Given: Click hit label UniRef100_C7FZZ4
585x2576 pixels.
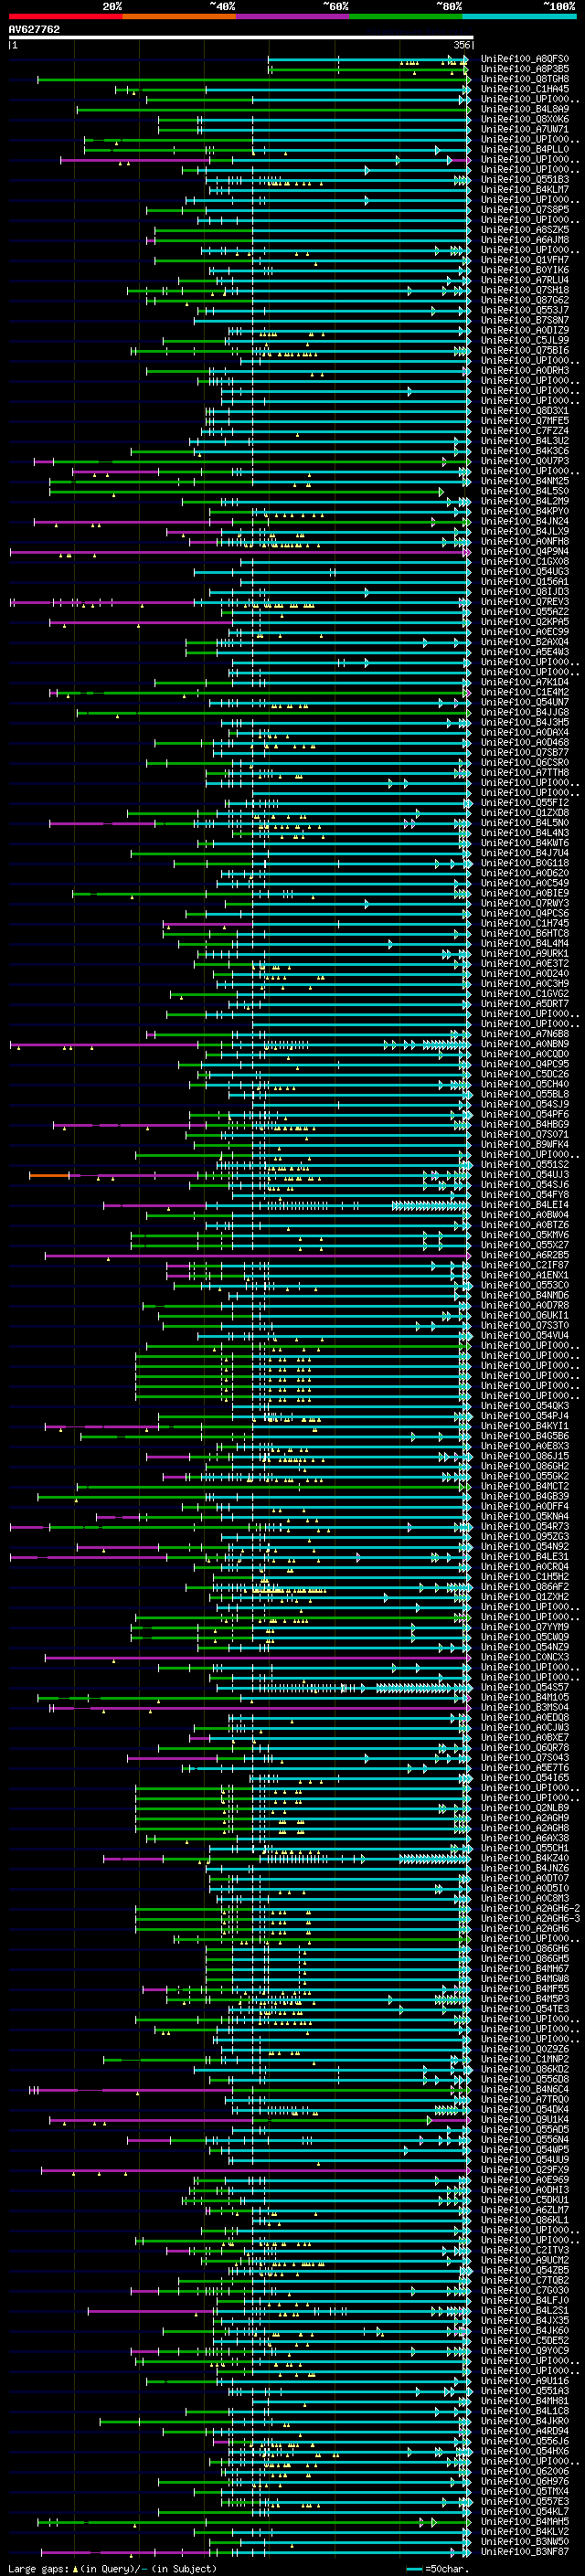Looking at the screenshot, I should point(525,431).
